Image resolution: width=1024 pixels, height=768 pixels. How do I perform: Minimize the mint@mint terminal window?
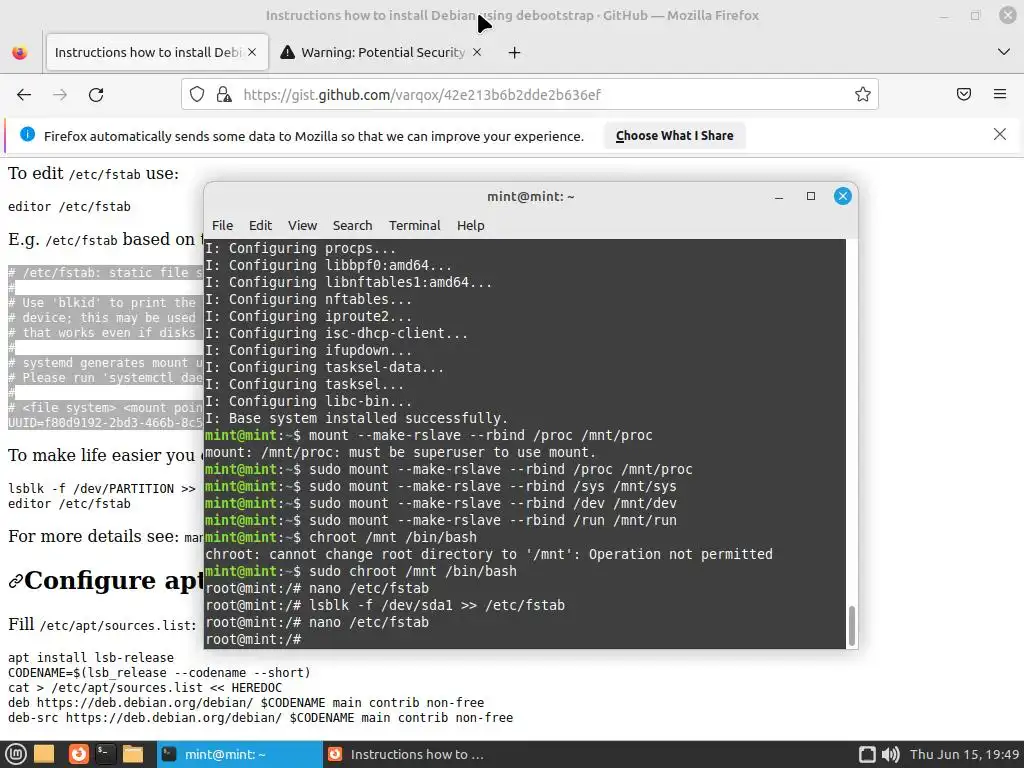point(778,197)
